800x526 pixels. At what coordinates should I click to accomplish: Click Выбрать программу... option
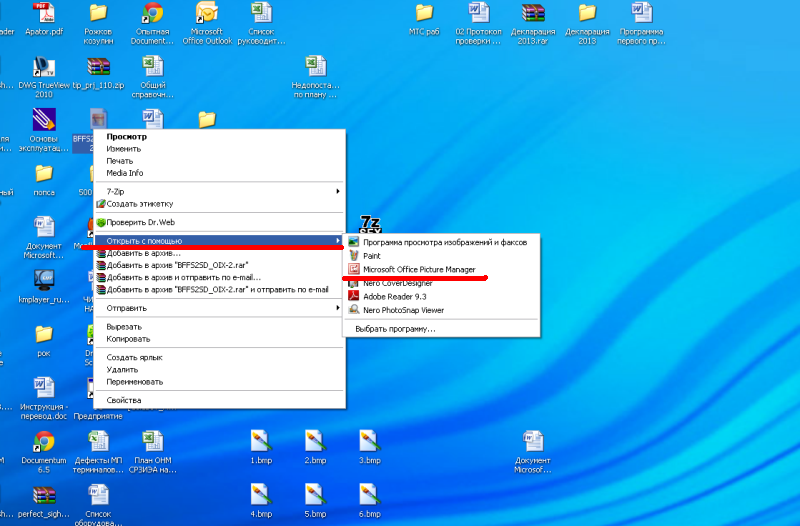point(395,329)
